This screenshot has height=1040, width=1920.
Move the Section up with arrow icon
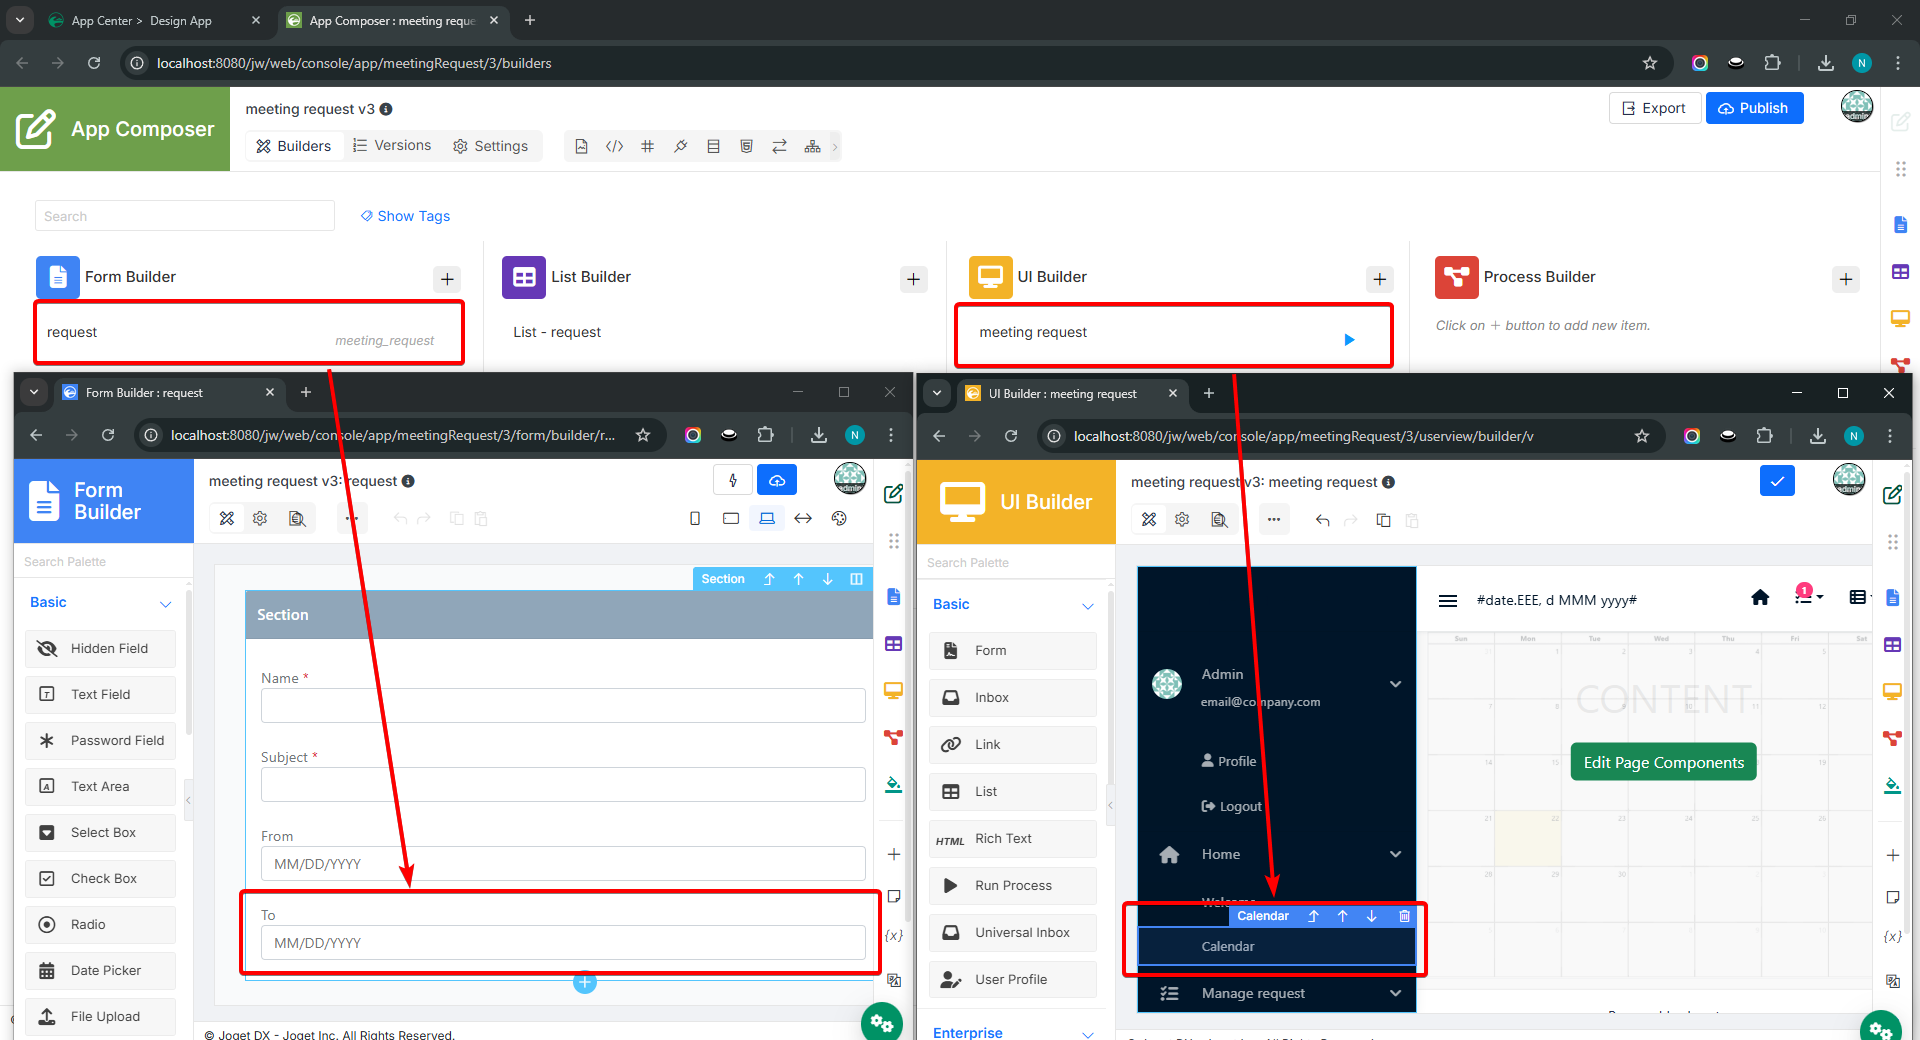(798, 579)
